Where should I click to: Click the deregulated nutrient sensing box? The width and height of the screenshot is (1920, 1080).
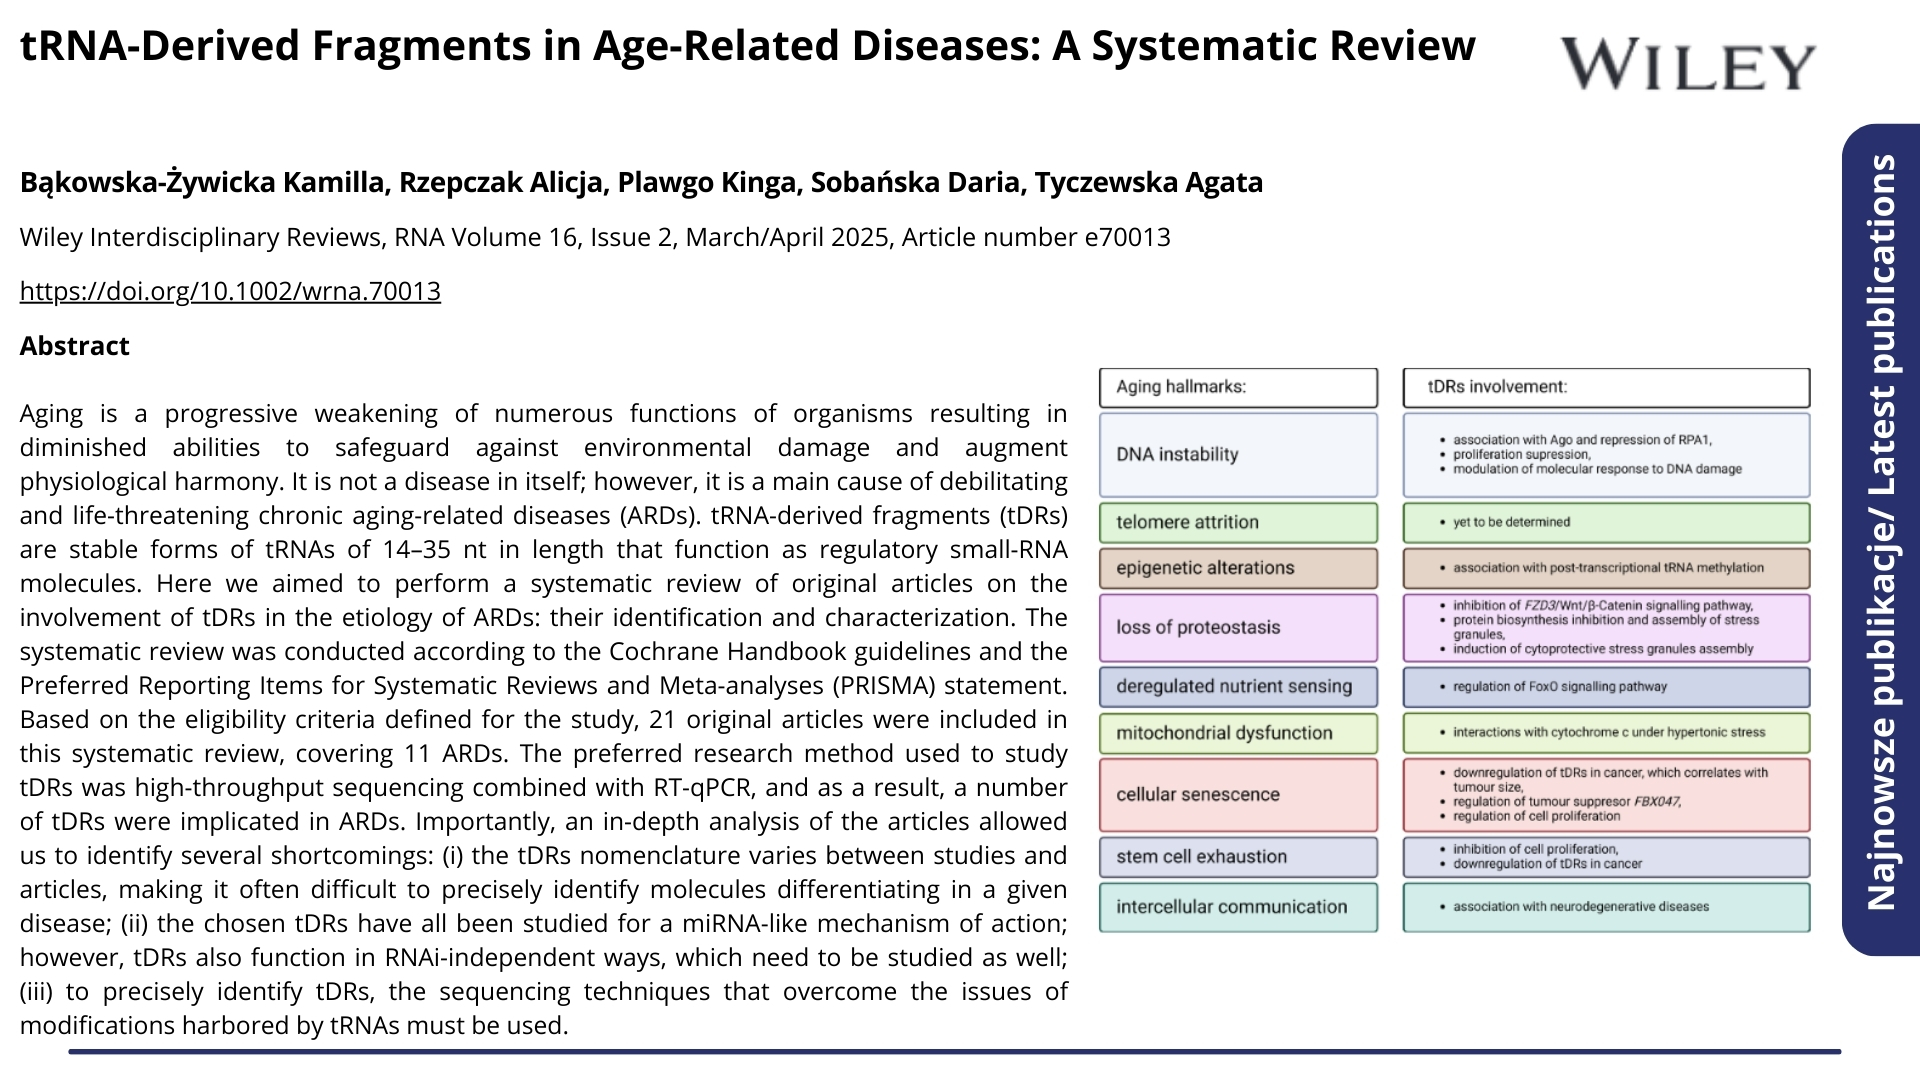point(1238,687)
